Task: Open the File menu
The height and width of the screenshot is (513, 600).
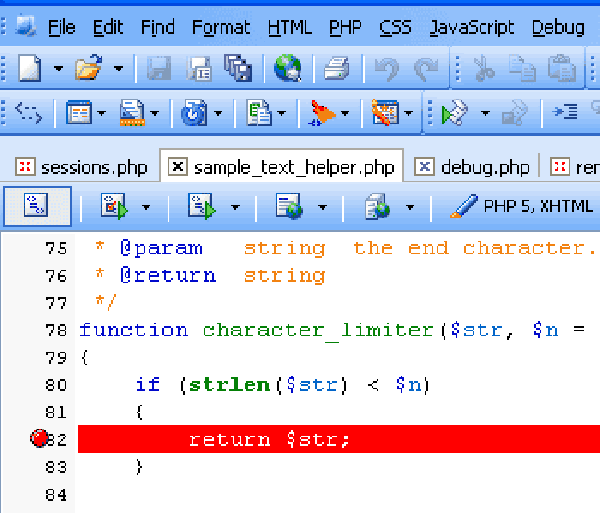Action: (62, 28)
